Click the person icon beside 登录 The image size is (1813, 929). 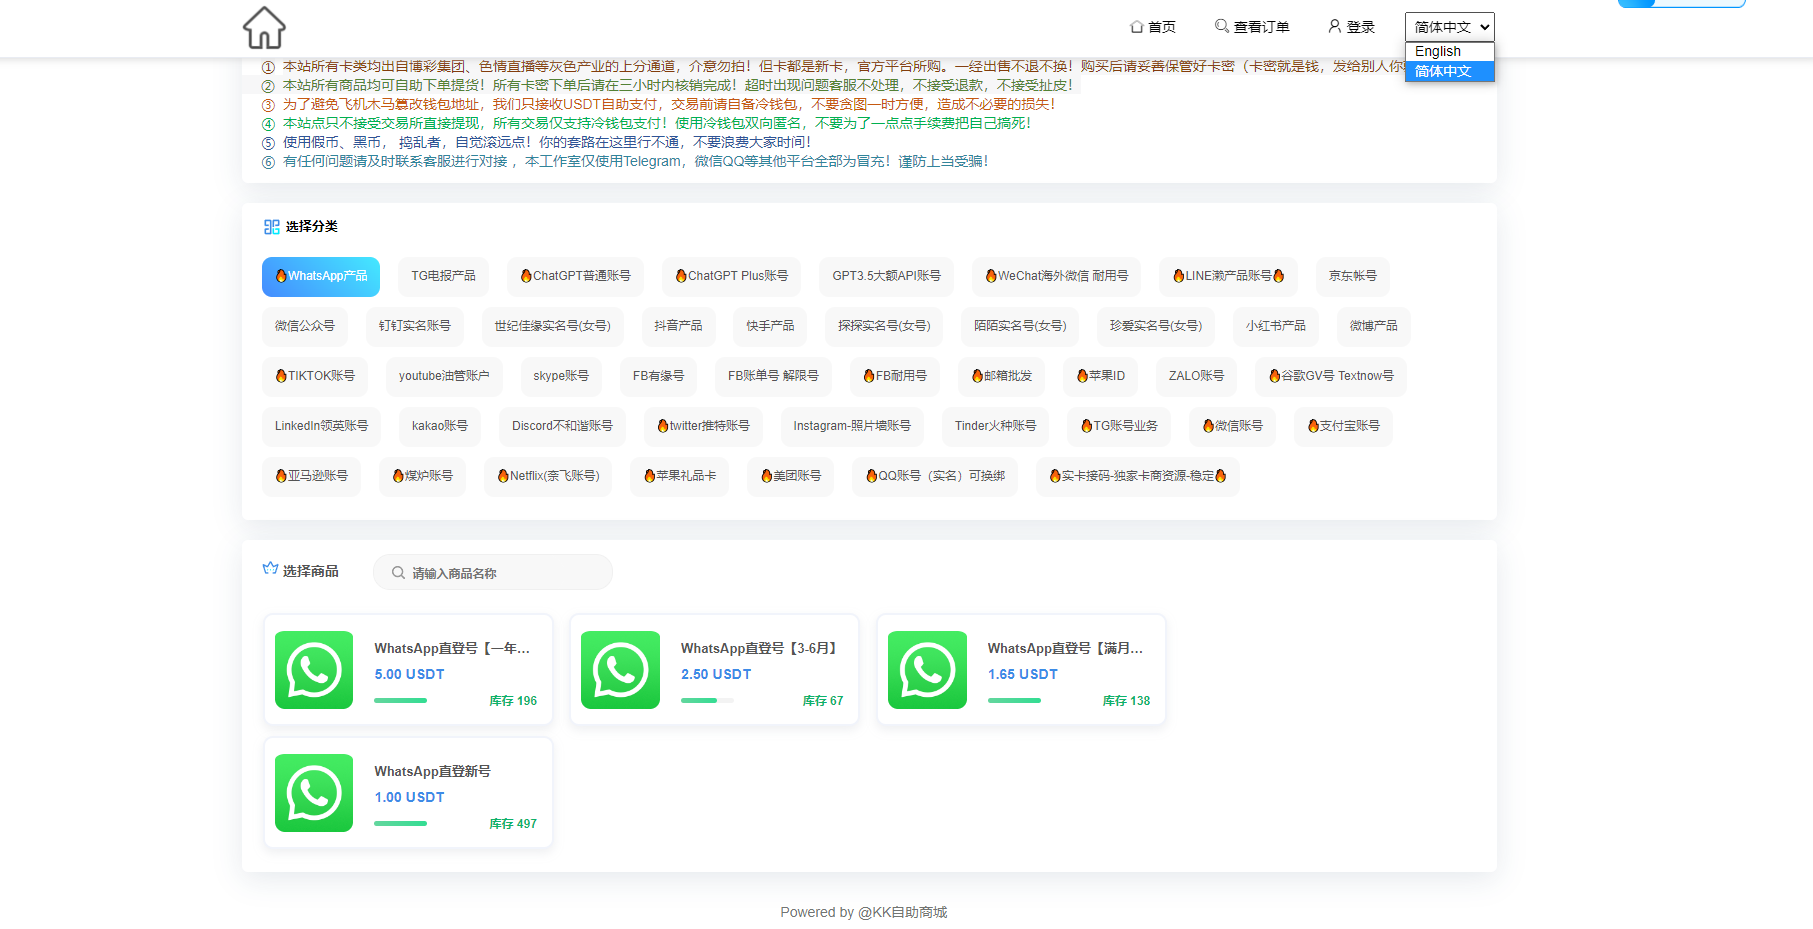[x=1333, y=26]
